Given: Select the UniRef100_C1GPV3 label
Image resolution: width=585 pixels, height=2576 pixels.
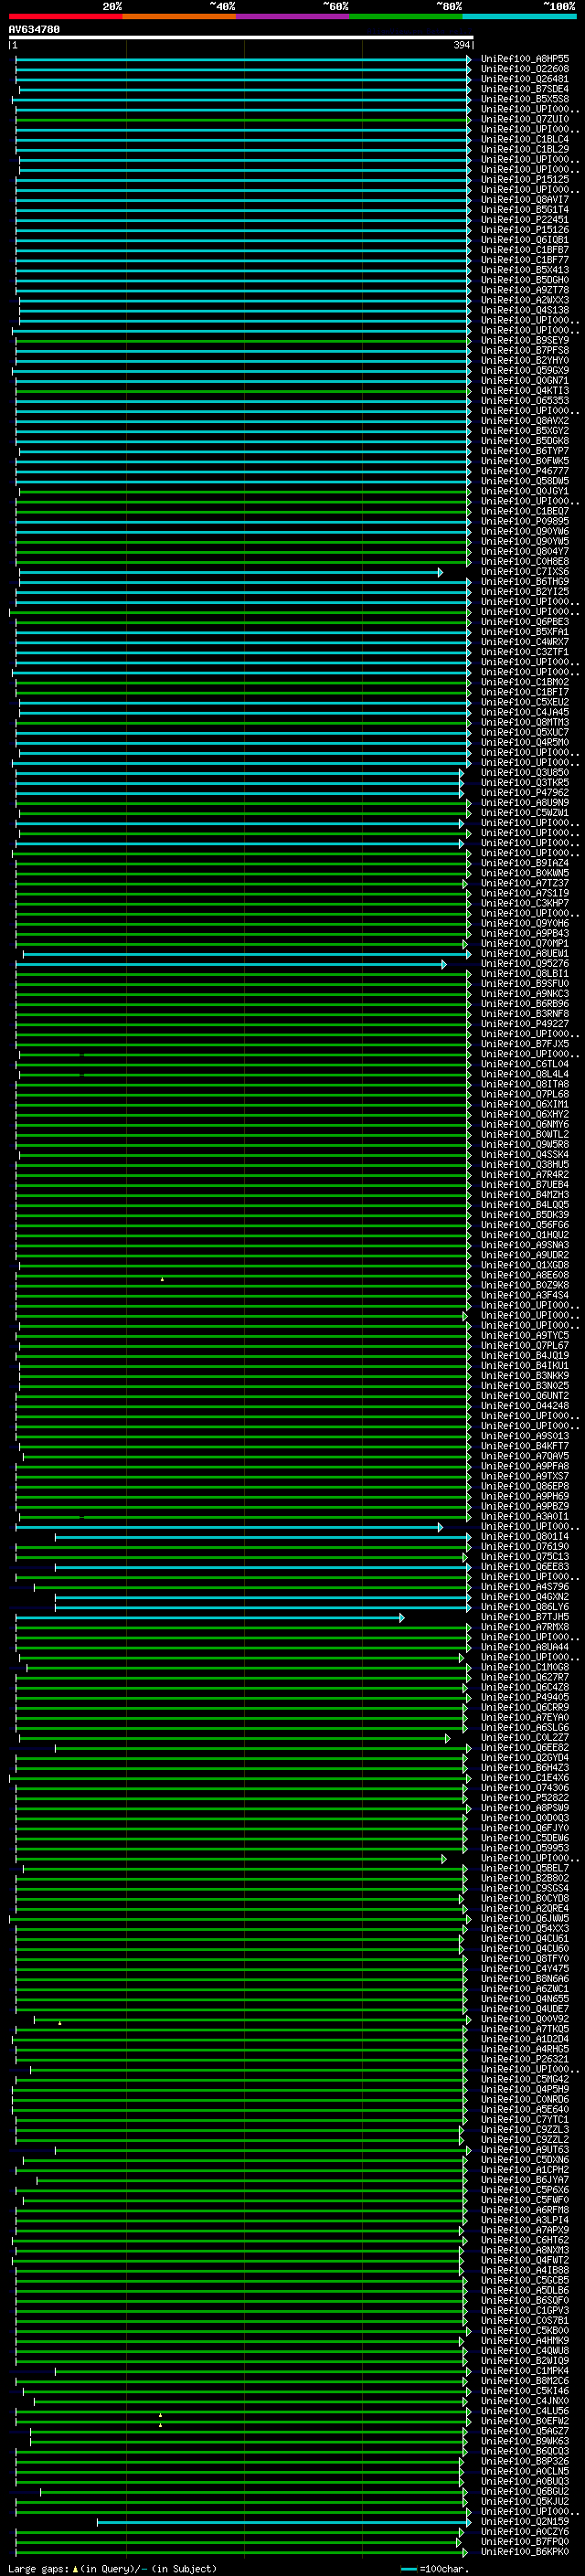Looking at the screenshot, I should [x=524, y=2310].
